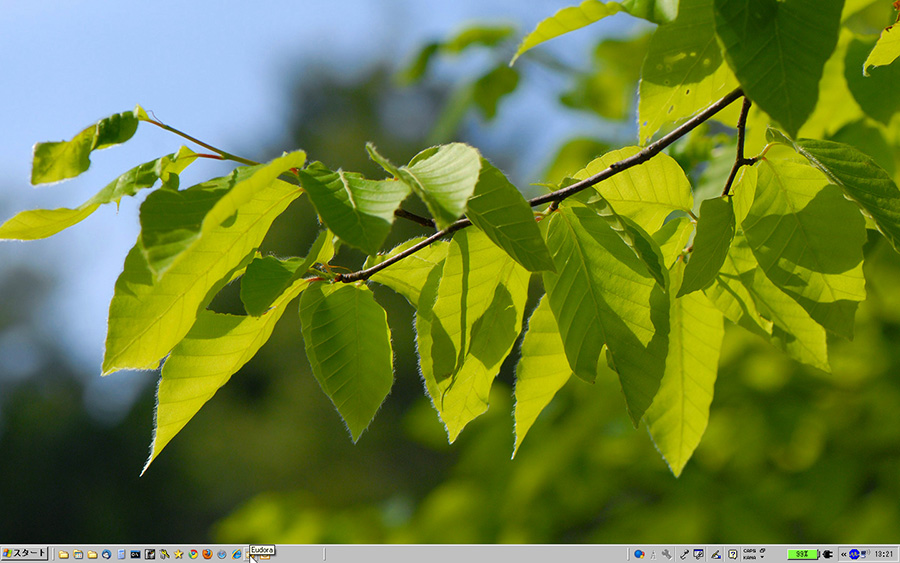This screenshot has width=900, height=563.
Task: Click the IME input mode A icon
Action: click(653, 555)
